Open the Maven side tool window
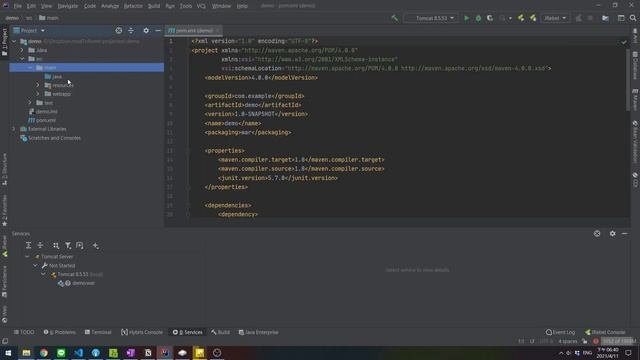Screen dimensions: 640x360 (635, 100)
